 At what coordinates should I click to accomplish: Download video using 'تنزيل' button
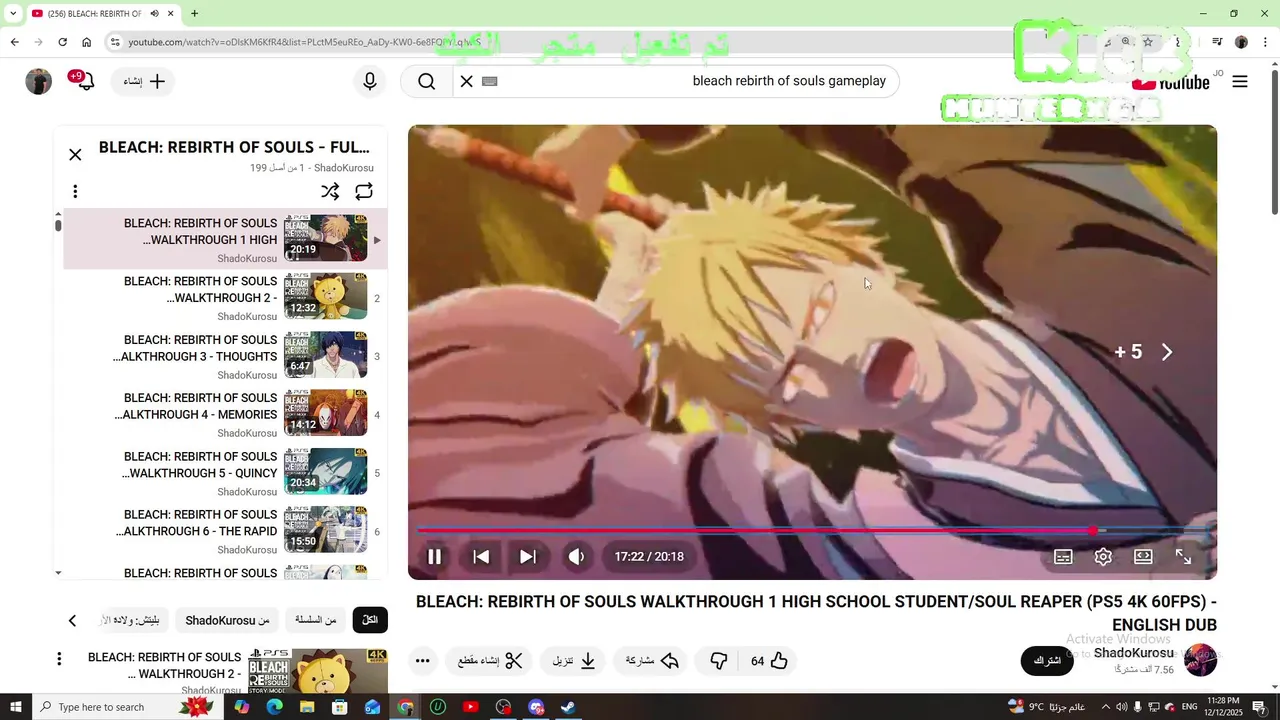[574, 661]
